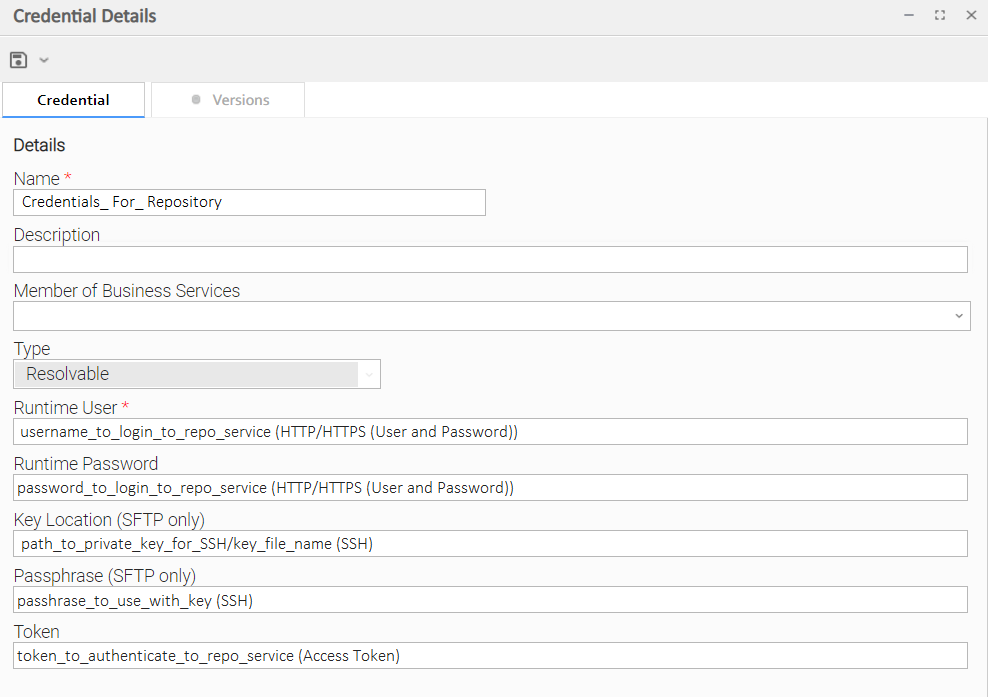The height and width of the screenshot is (697, 988).
Task: Maximize the Credential Details window
Action: pos(939,15)
